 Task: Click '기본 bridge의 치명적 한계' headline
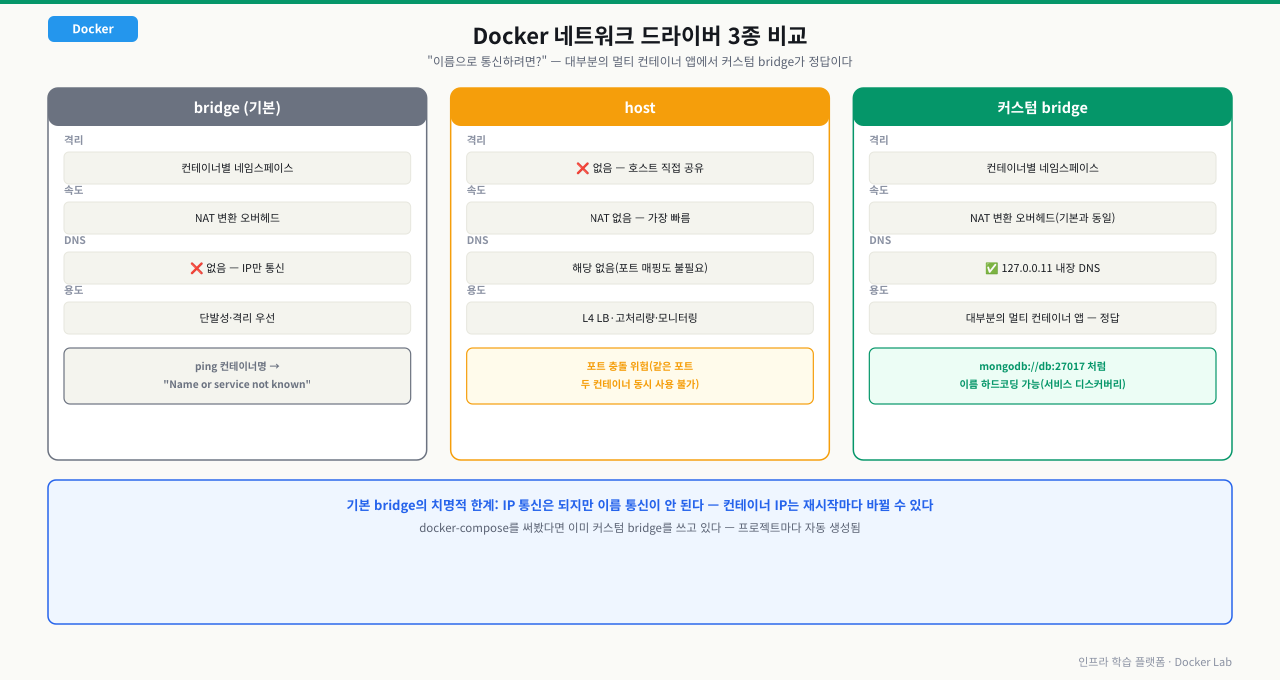(640, 505)
